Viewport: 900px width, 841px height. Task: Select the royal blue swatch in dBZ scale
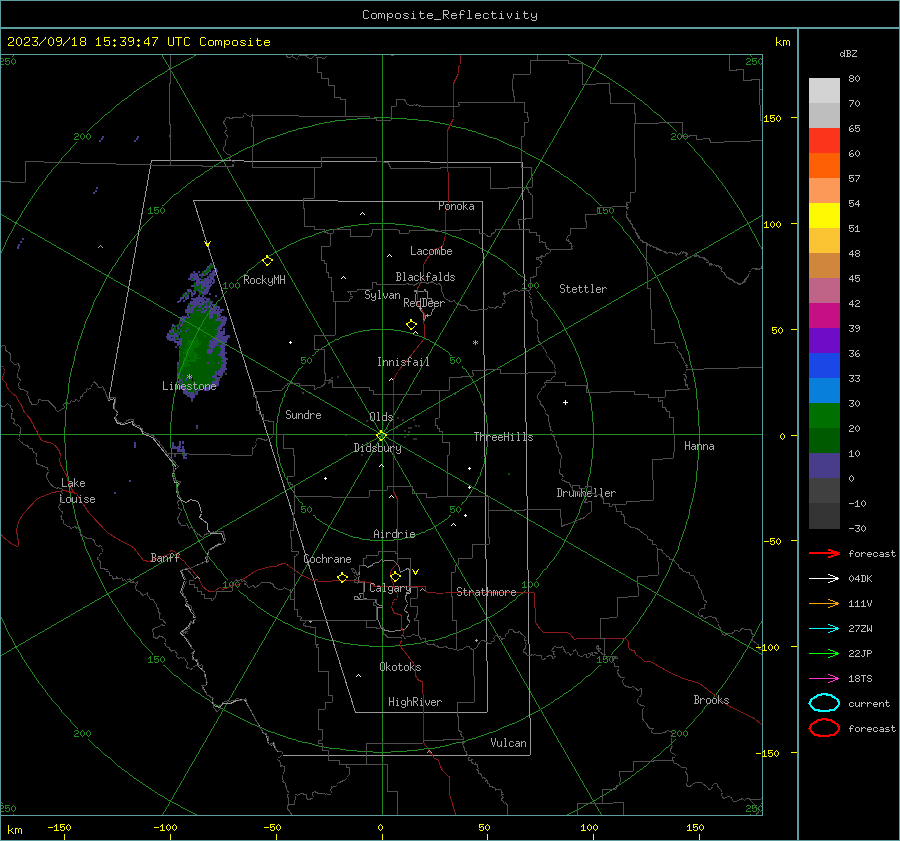pos(824,366)
